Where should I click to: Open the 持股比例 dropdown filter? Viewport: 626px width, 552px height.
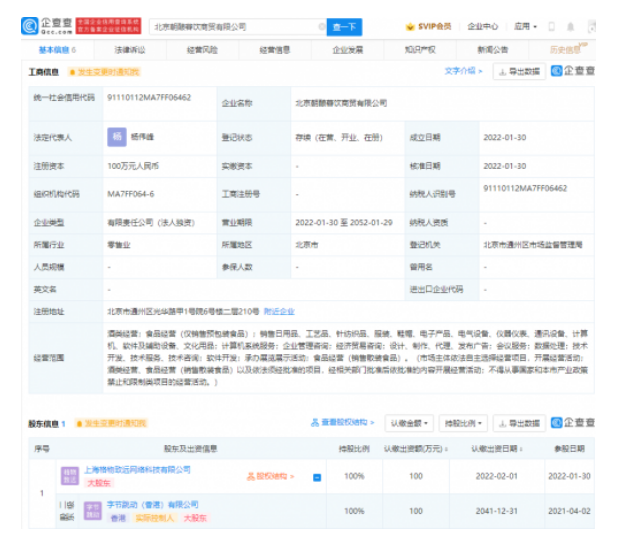(x=464, y=423)
